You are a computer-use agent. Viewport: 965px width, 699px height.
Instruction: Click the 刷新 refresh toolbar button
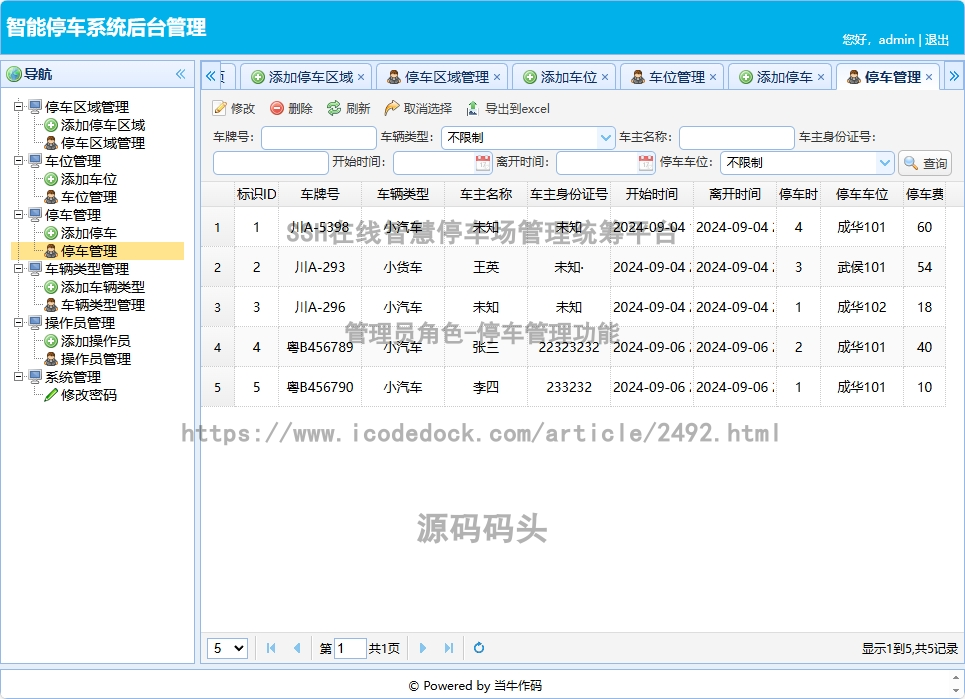pyautogui.click(x=348, y=109)
